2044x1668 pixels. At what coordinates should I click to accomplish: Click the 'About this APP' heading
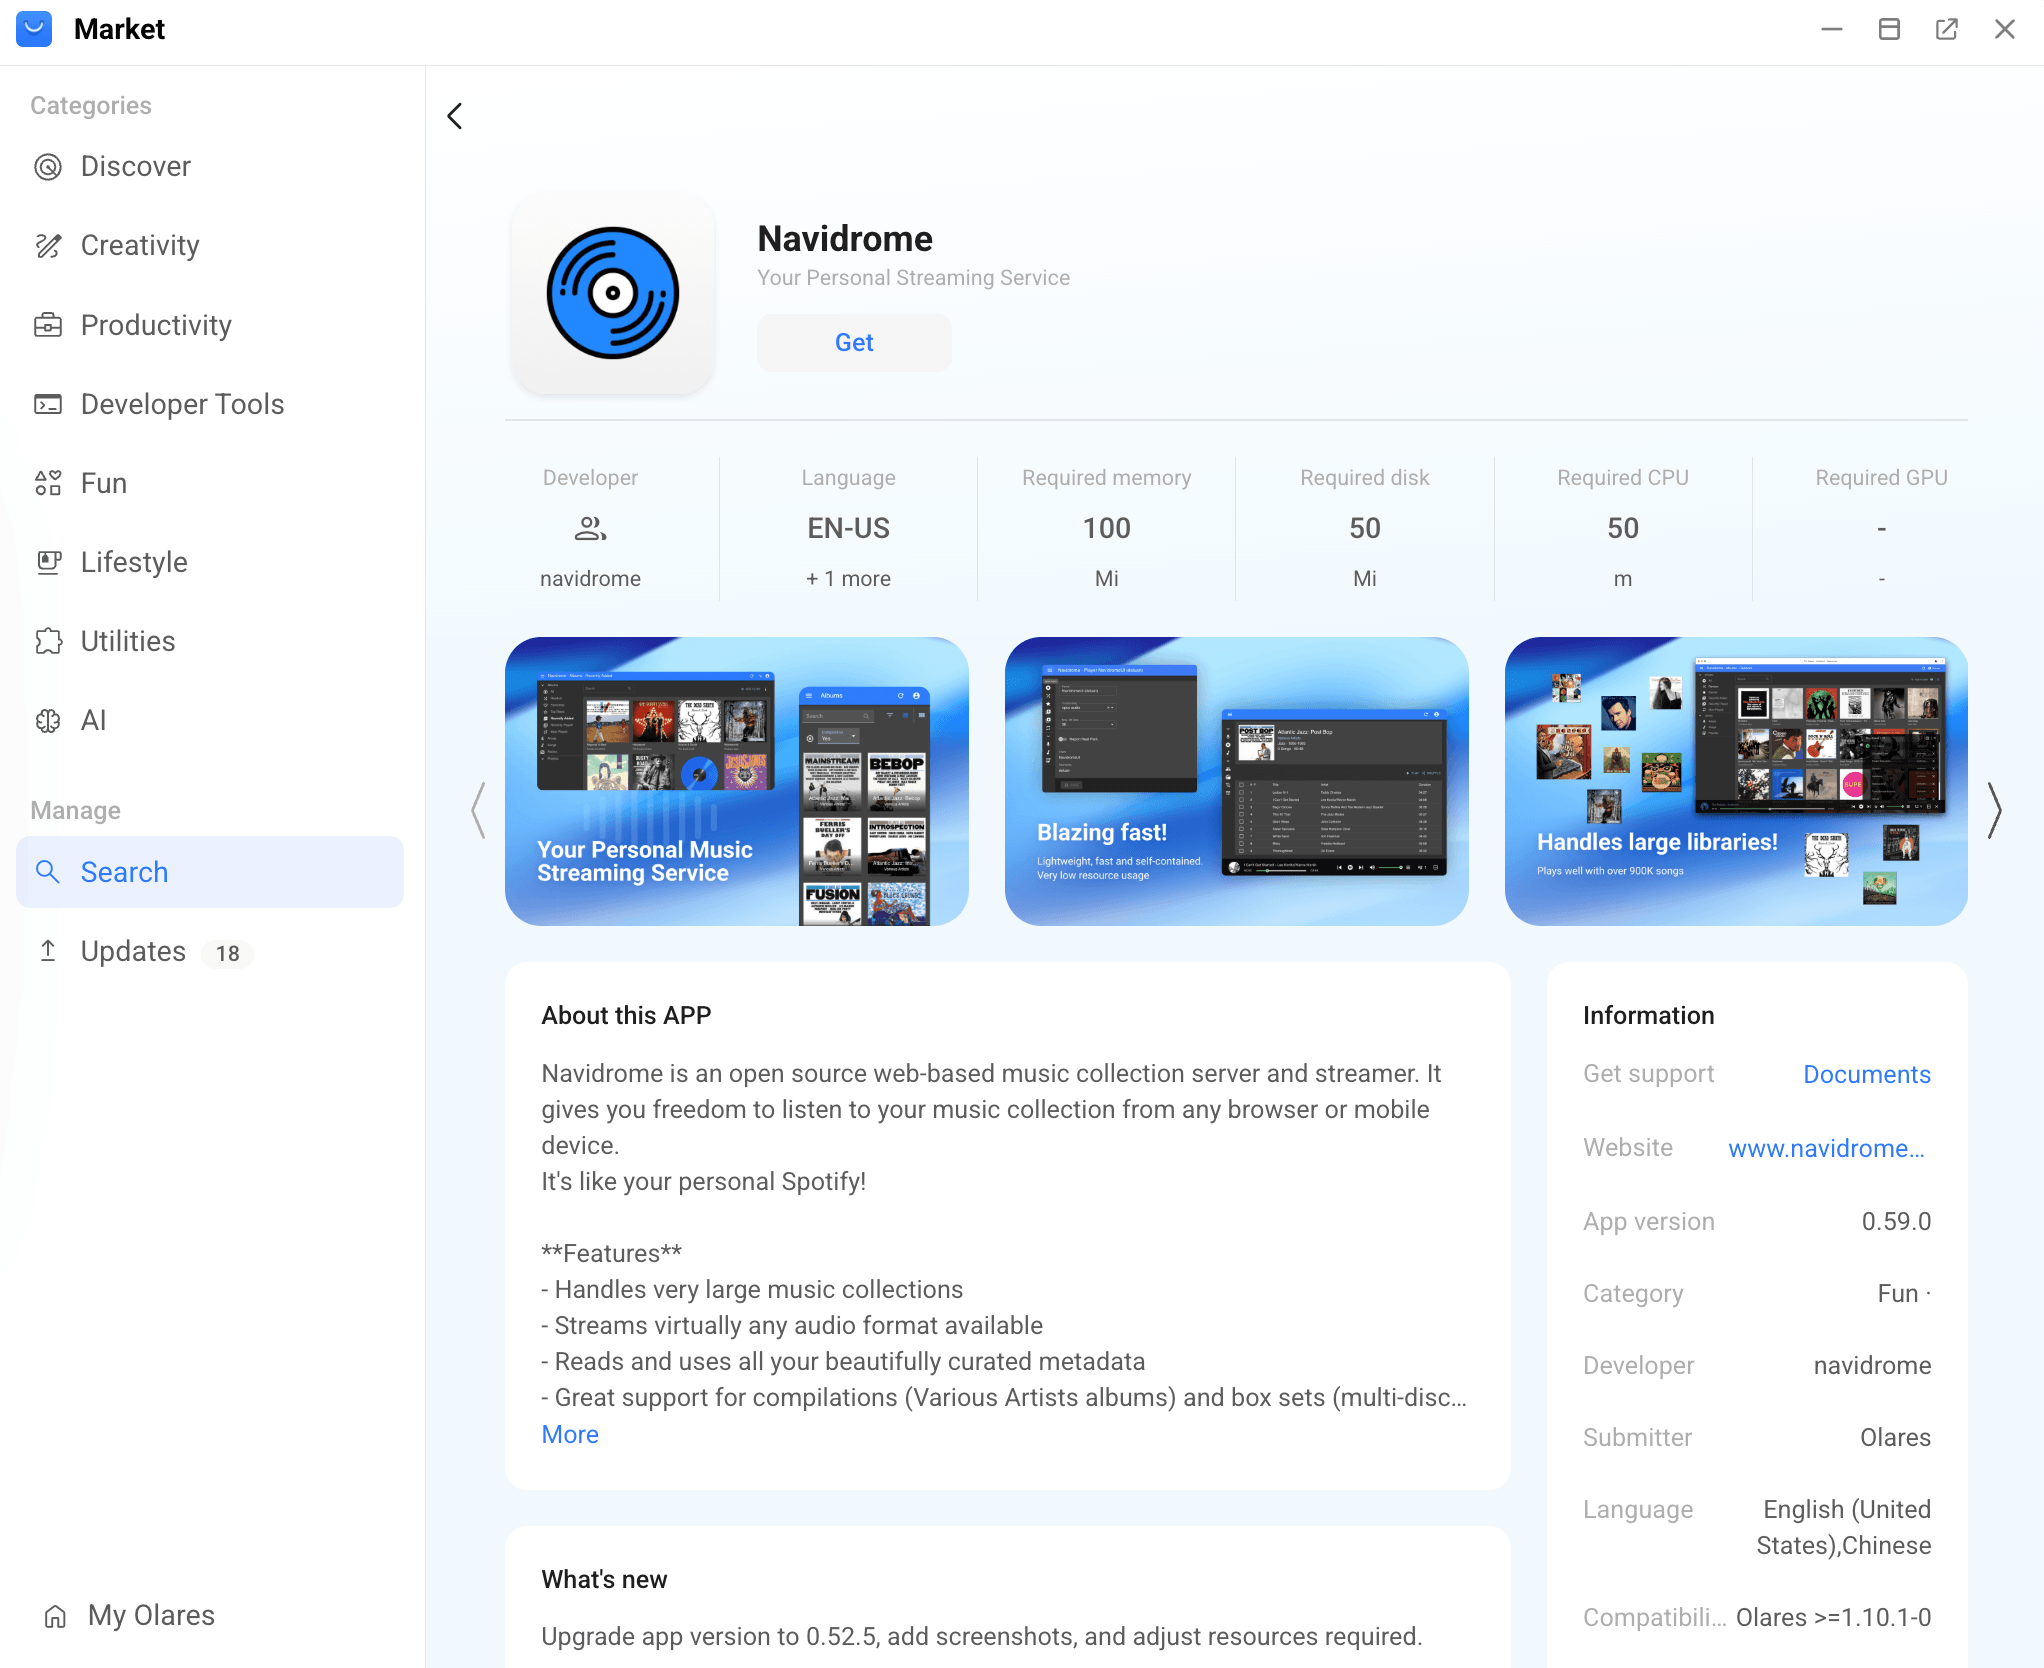tap(626, 1015)
